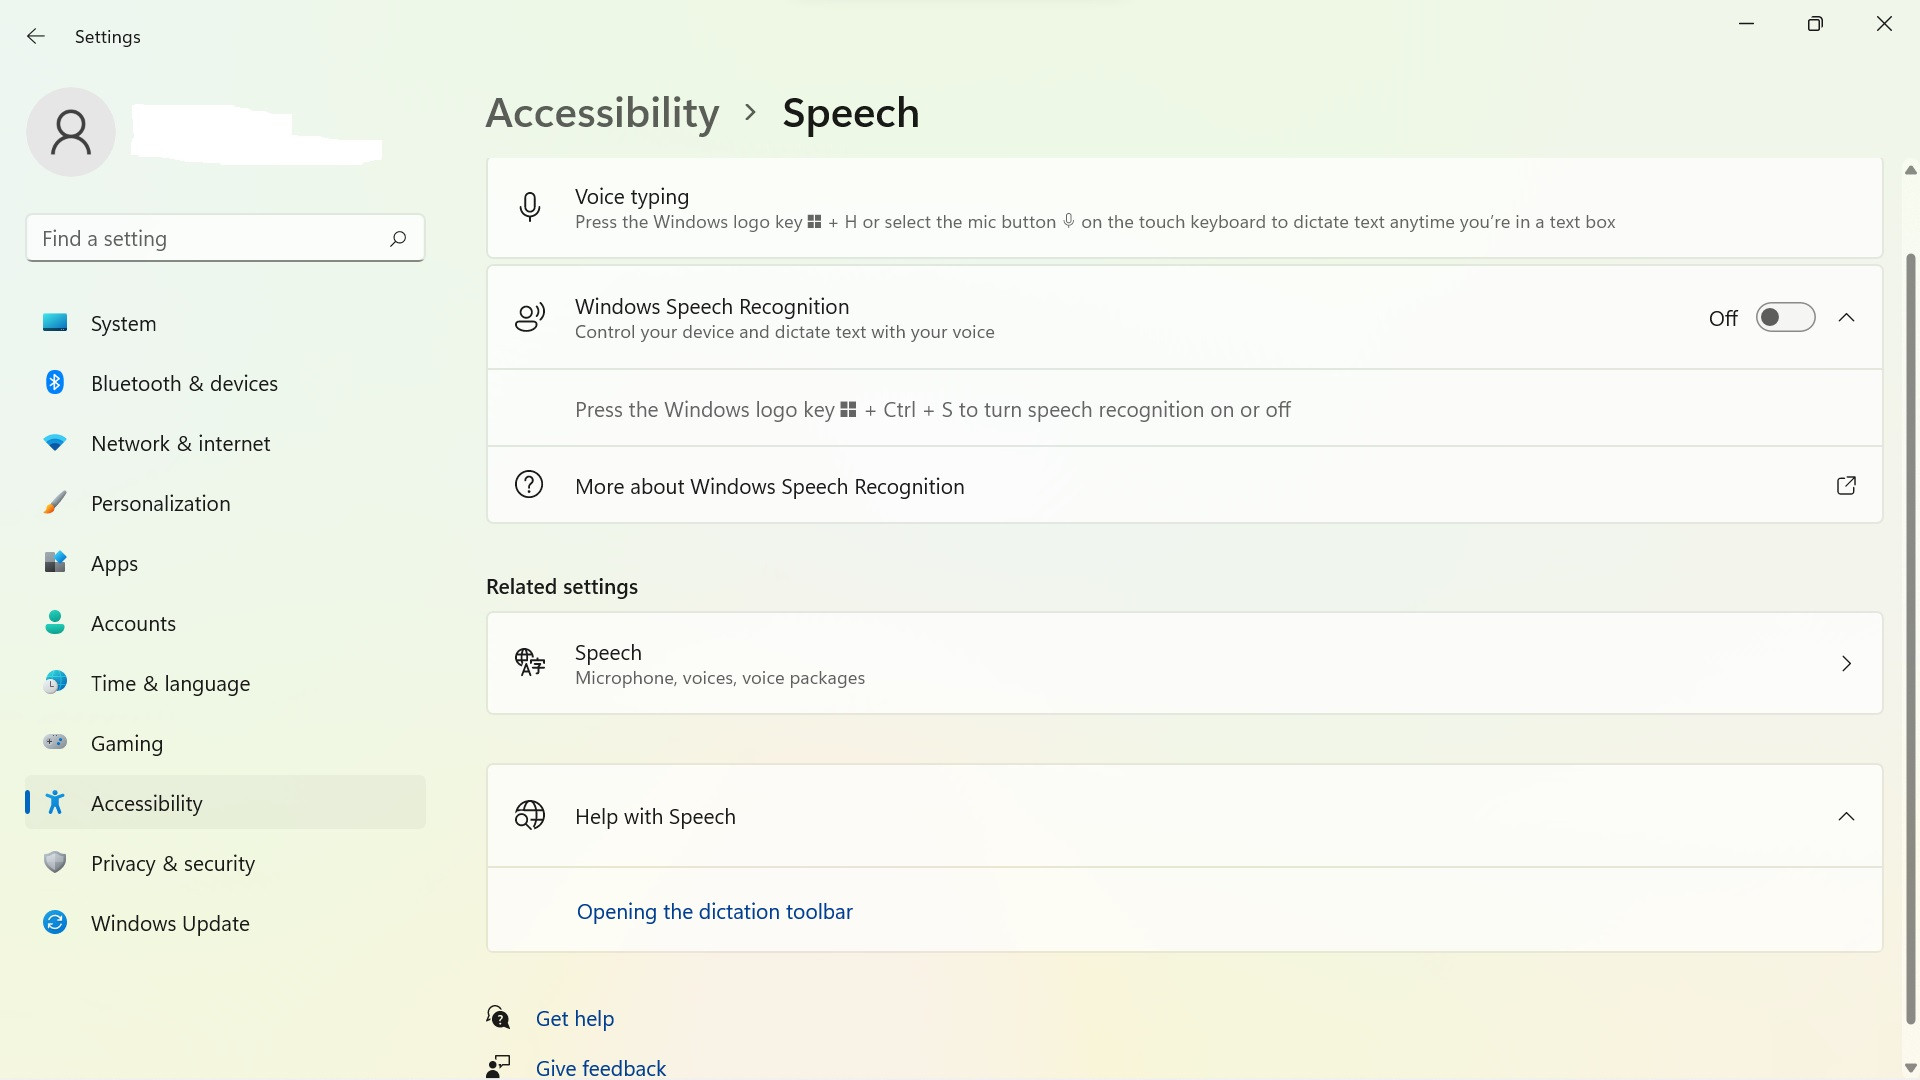Click the Gaming controller icon
1920x1080 pixels.
[55, 743]
